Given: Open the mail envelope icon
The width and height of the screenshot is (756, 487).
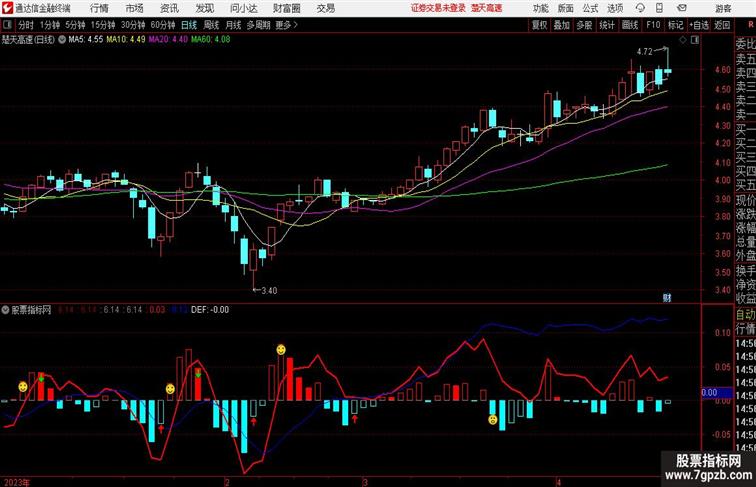Looking at the screenshot, I should [682, 8].
